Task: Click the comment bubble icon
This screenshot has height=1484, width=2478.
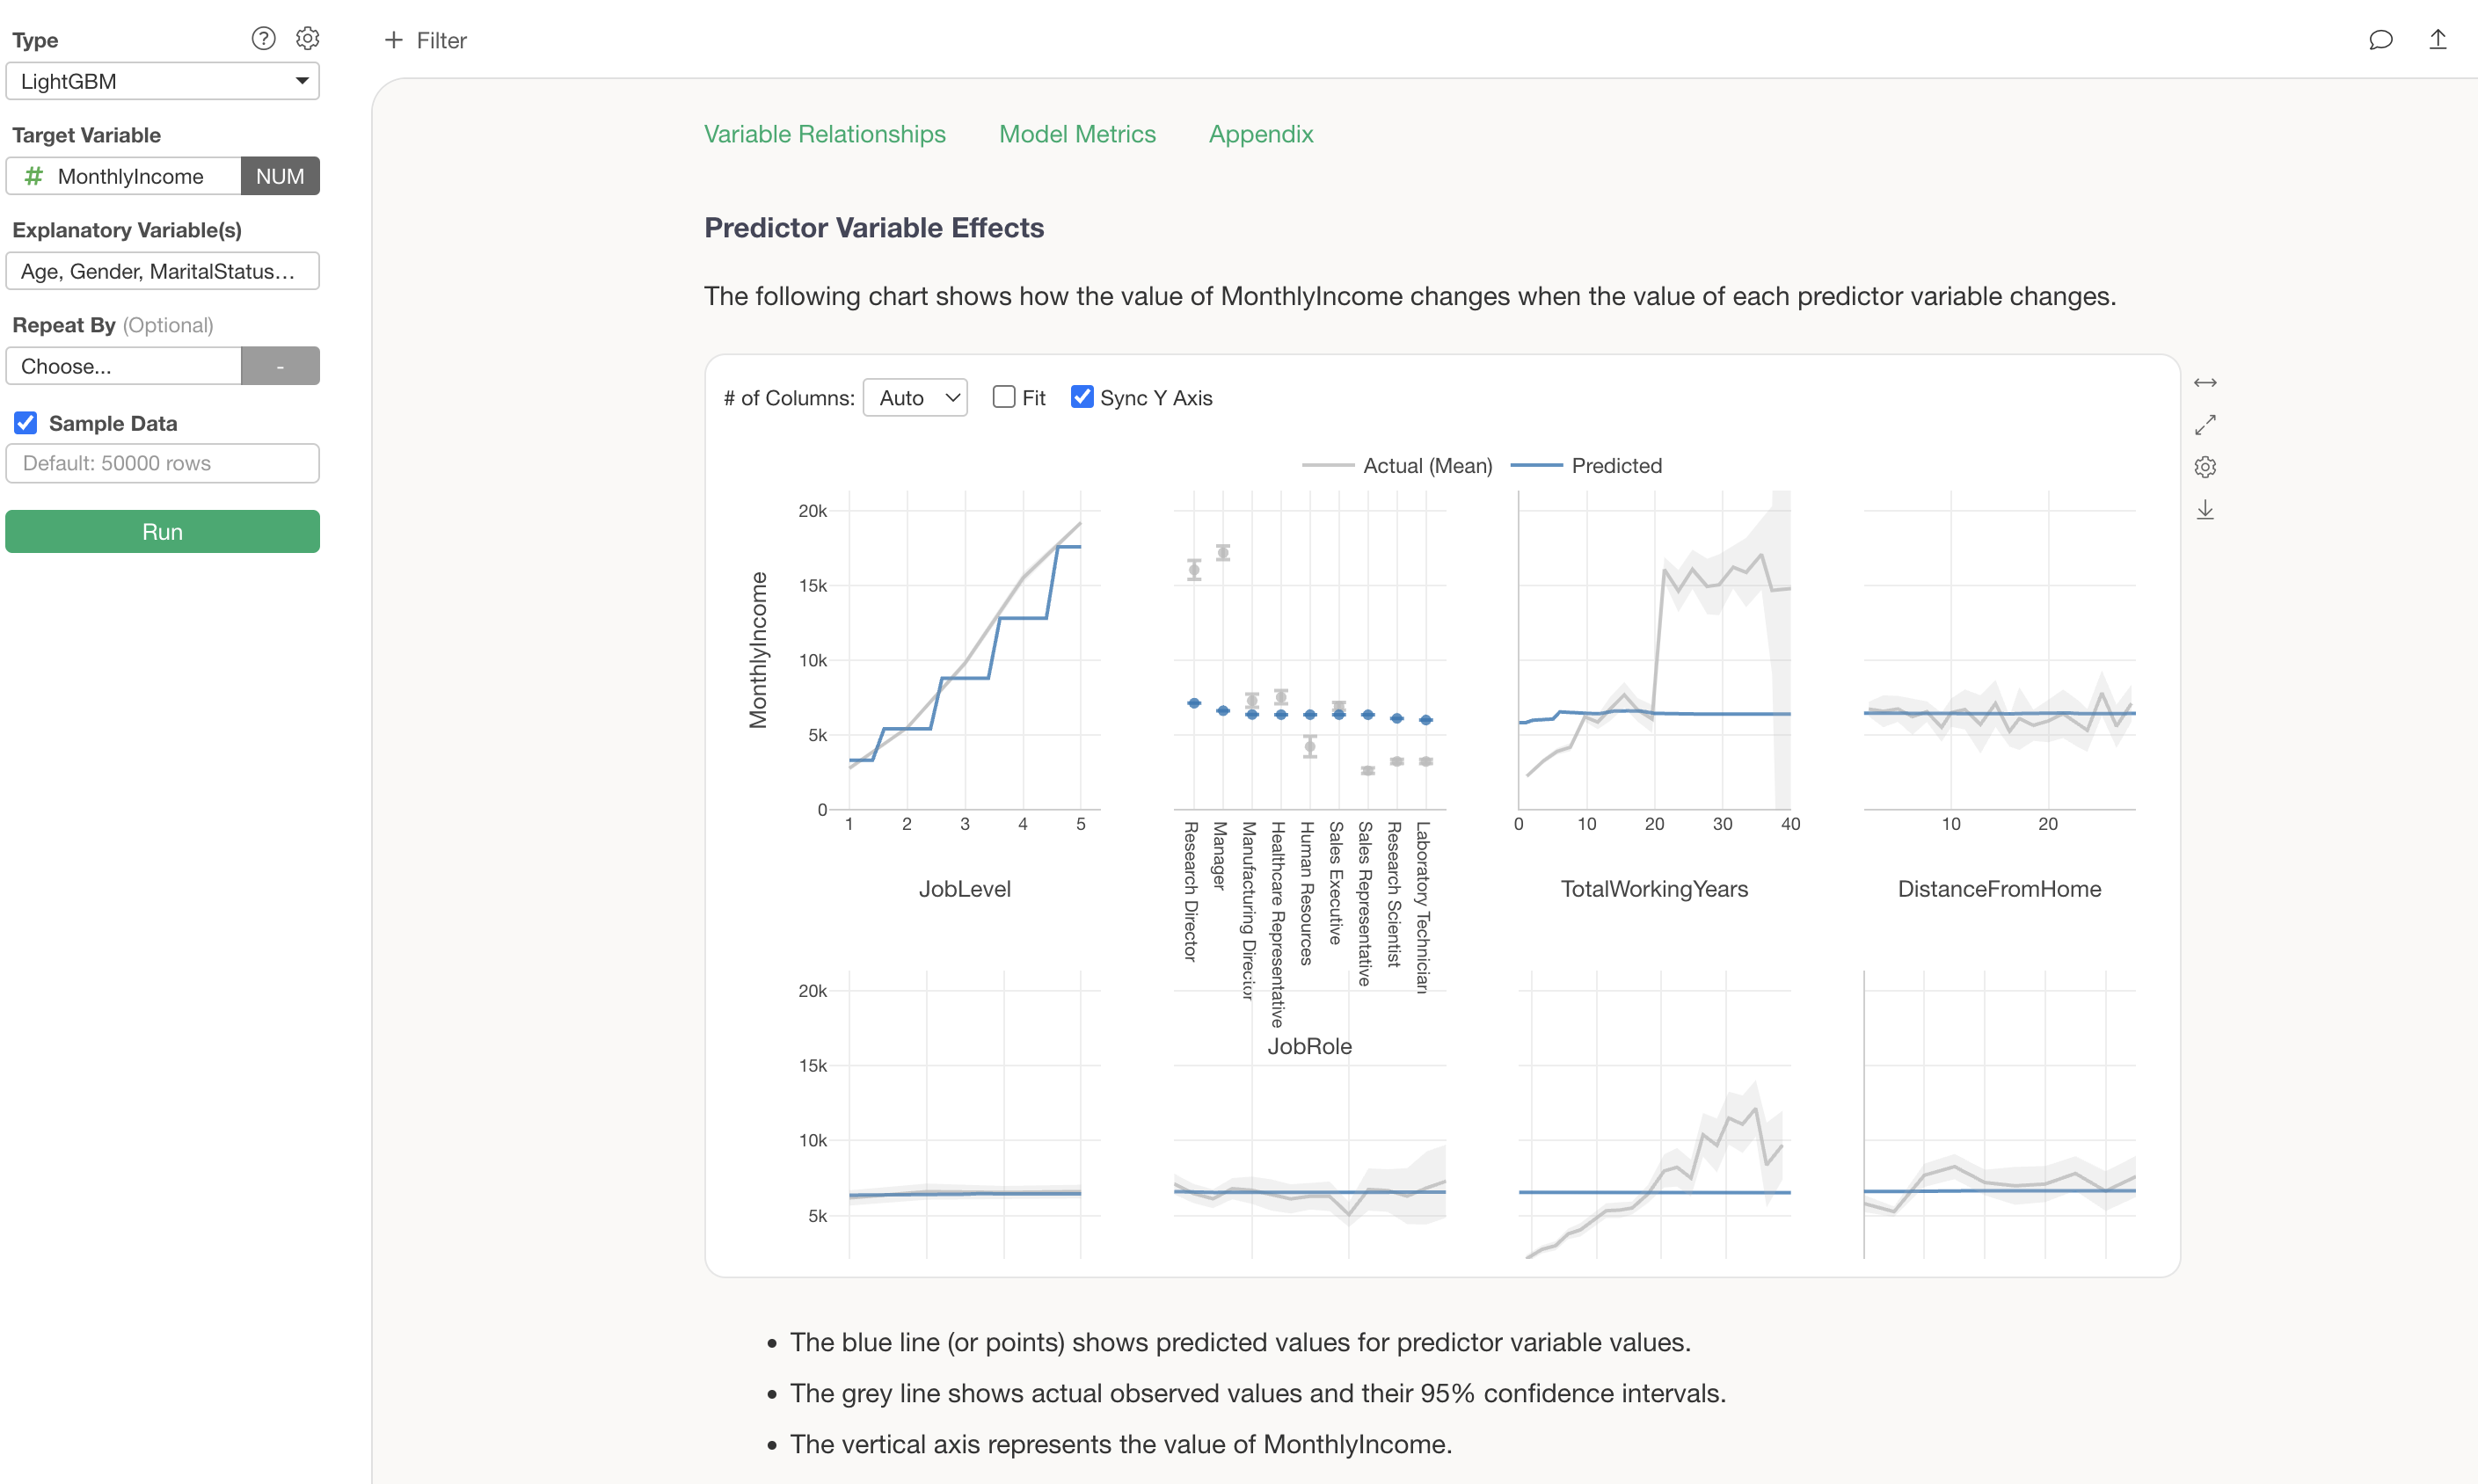Action: coord(2380,40)
